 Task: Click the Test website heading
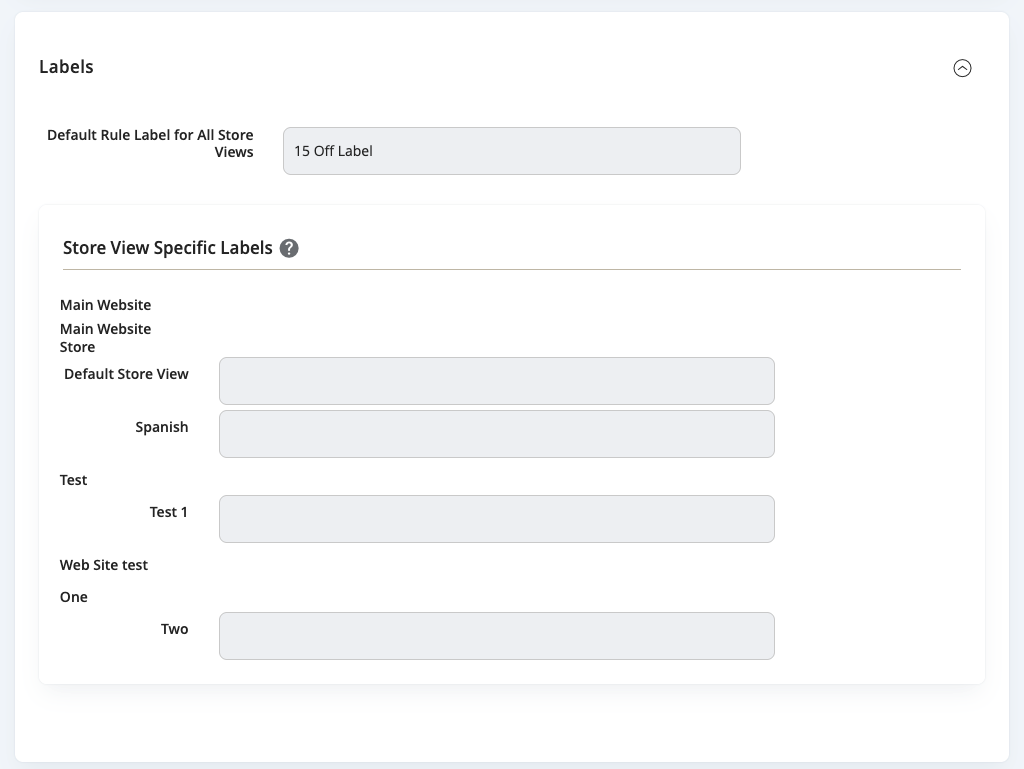click(73, 480)
